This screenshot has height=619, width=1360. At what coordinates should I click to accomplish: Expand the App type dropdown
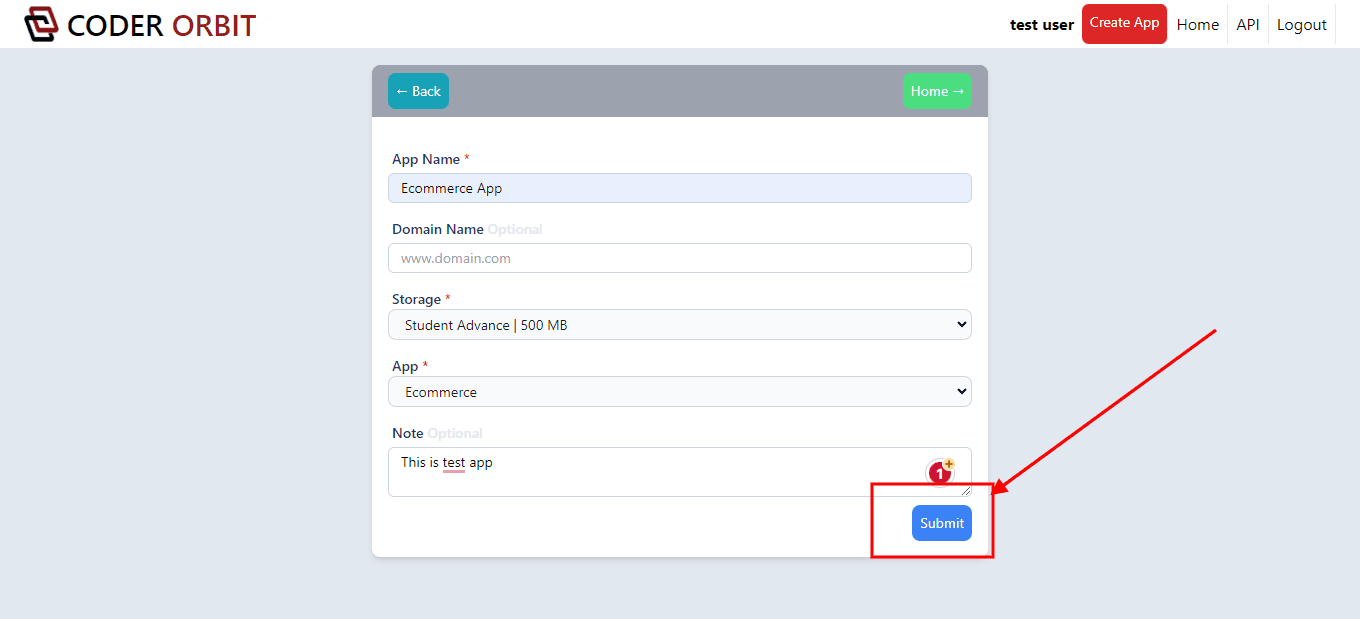[679, 392]
